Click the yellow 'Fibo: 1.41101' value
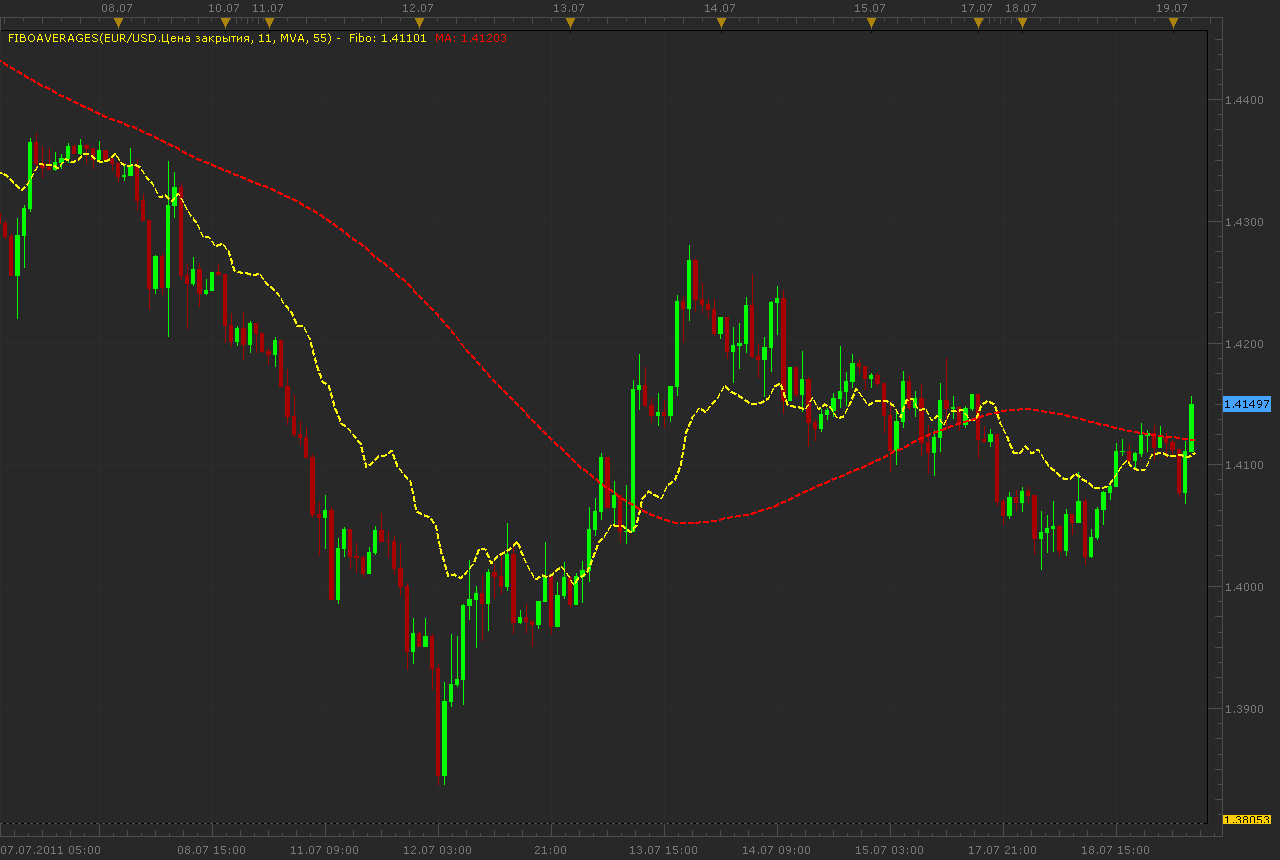The width and height of the screenshot is (1280, 860). click(x=387, y=38)
